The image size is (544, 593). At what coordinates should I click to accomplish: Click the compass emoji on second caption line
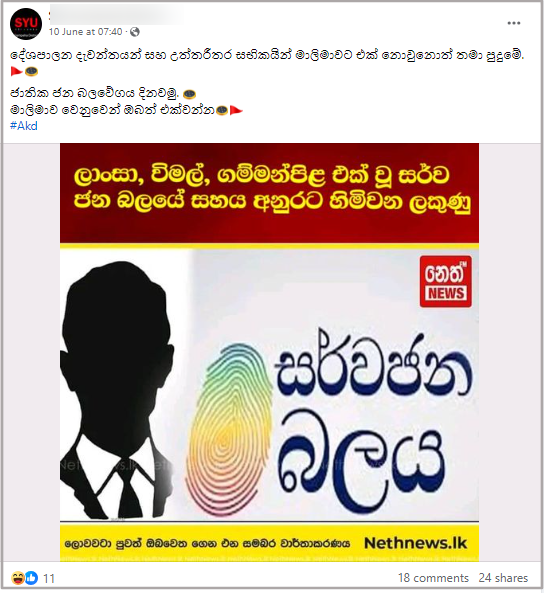[190, 93]
